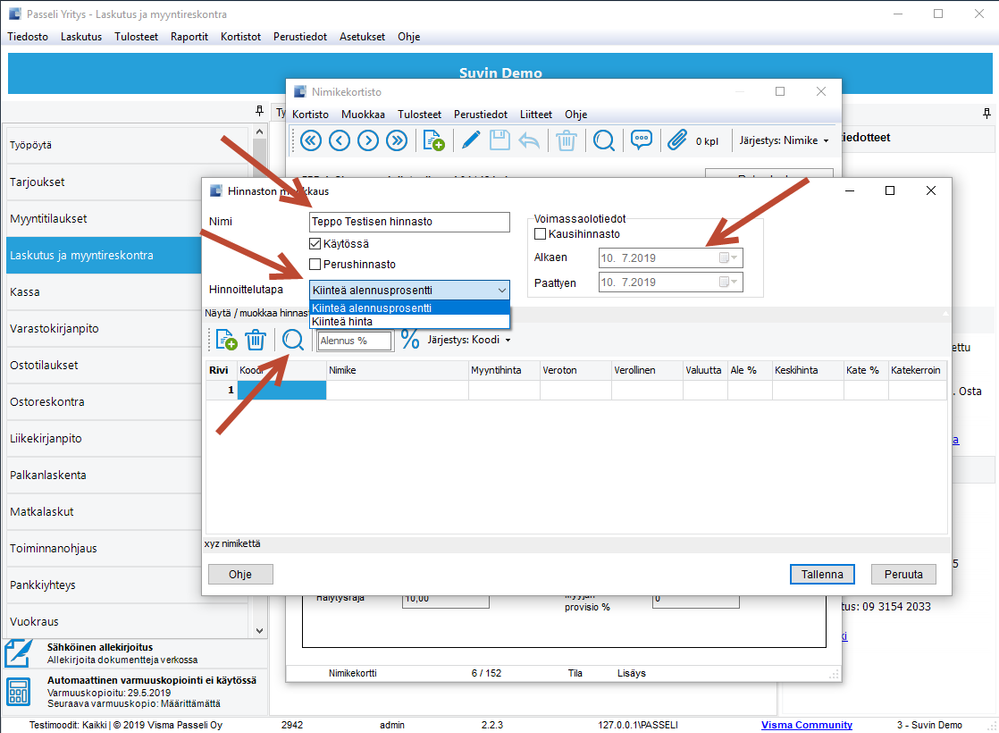Choose Kiinteä hinta from the dropdown list
999x733 pixels.
tap(409, 321)
